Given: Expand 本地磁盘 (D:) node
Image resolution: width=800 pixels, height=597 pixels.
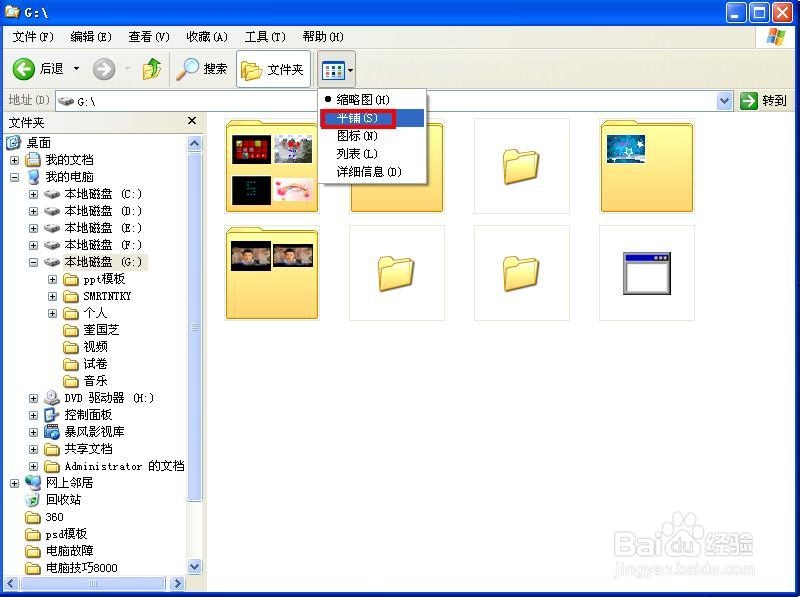Looking at the screenshot, I should tap(33, 211).
